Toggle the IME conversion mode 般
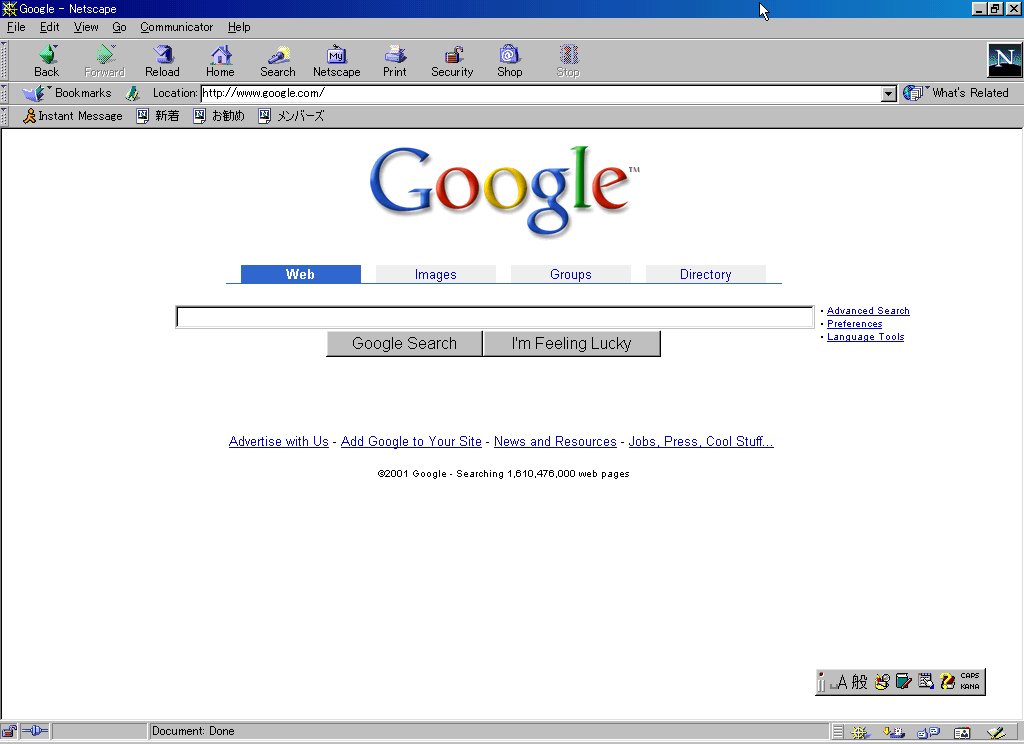Image resolution: width=1024 pixels, height=744 pixels. coord(859,682)
